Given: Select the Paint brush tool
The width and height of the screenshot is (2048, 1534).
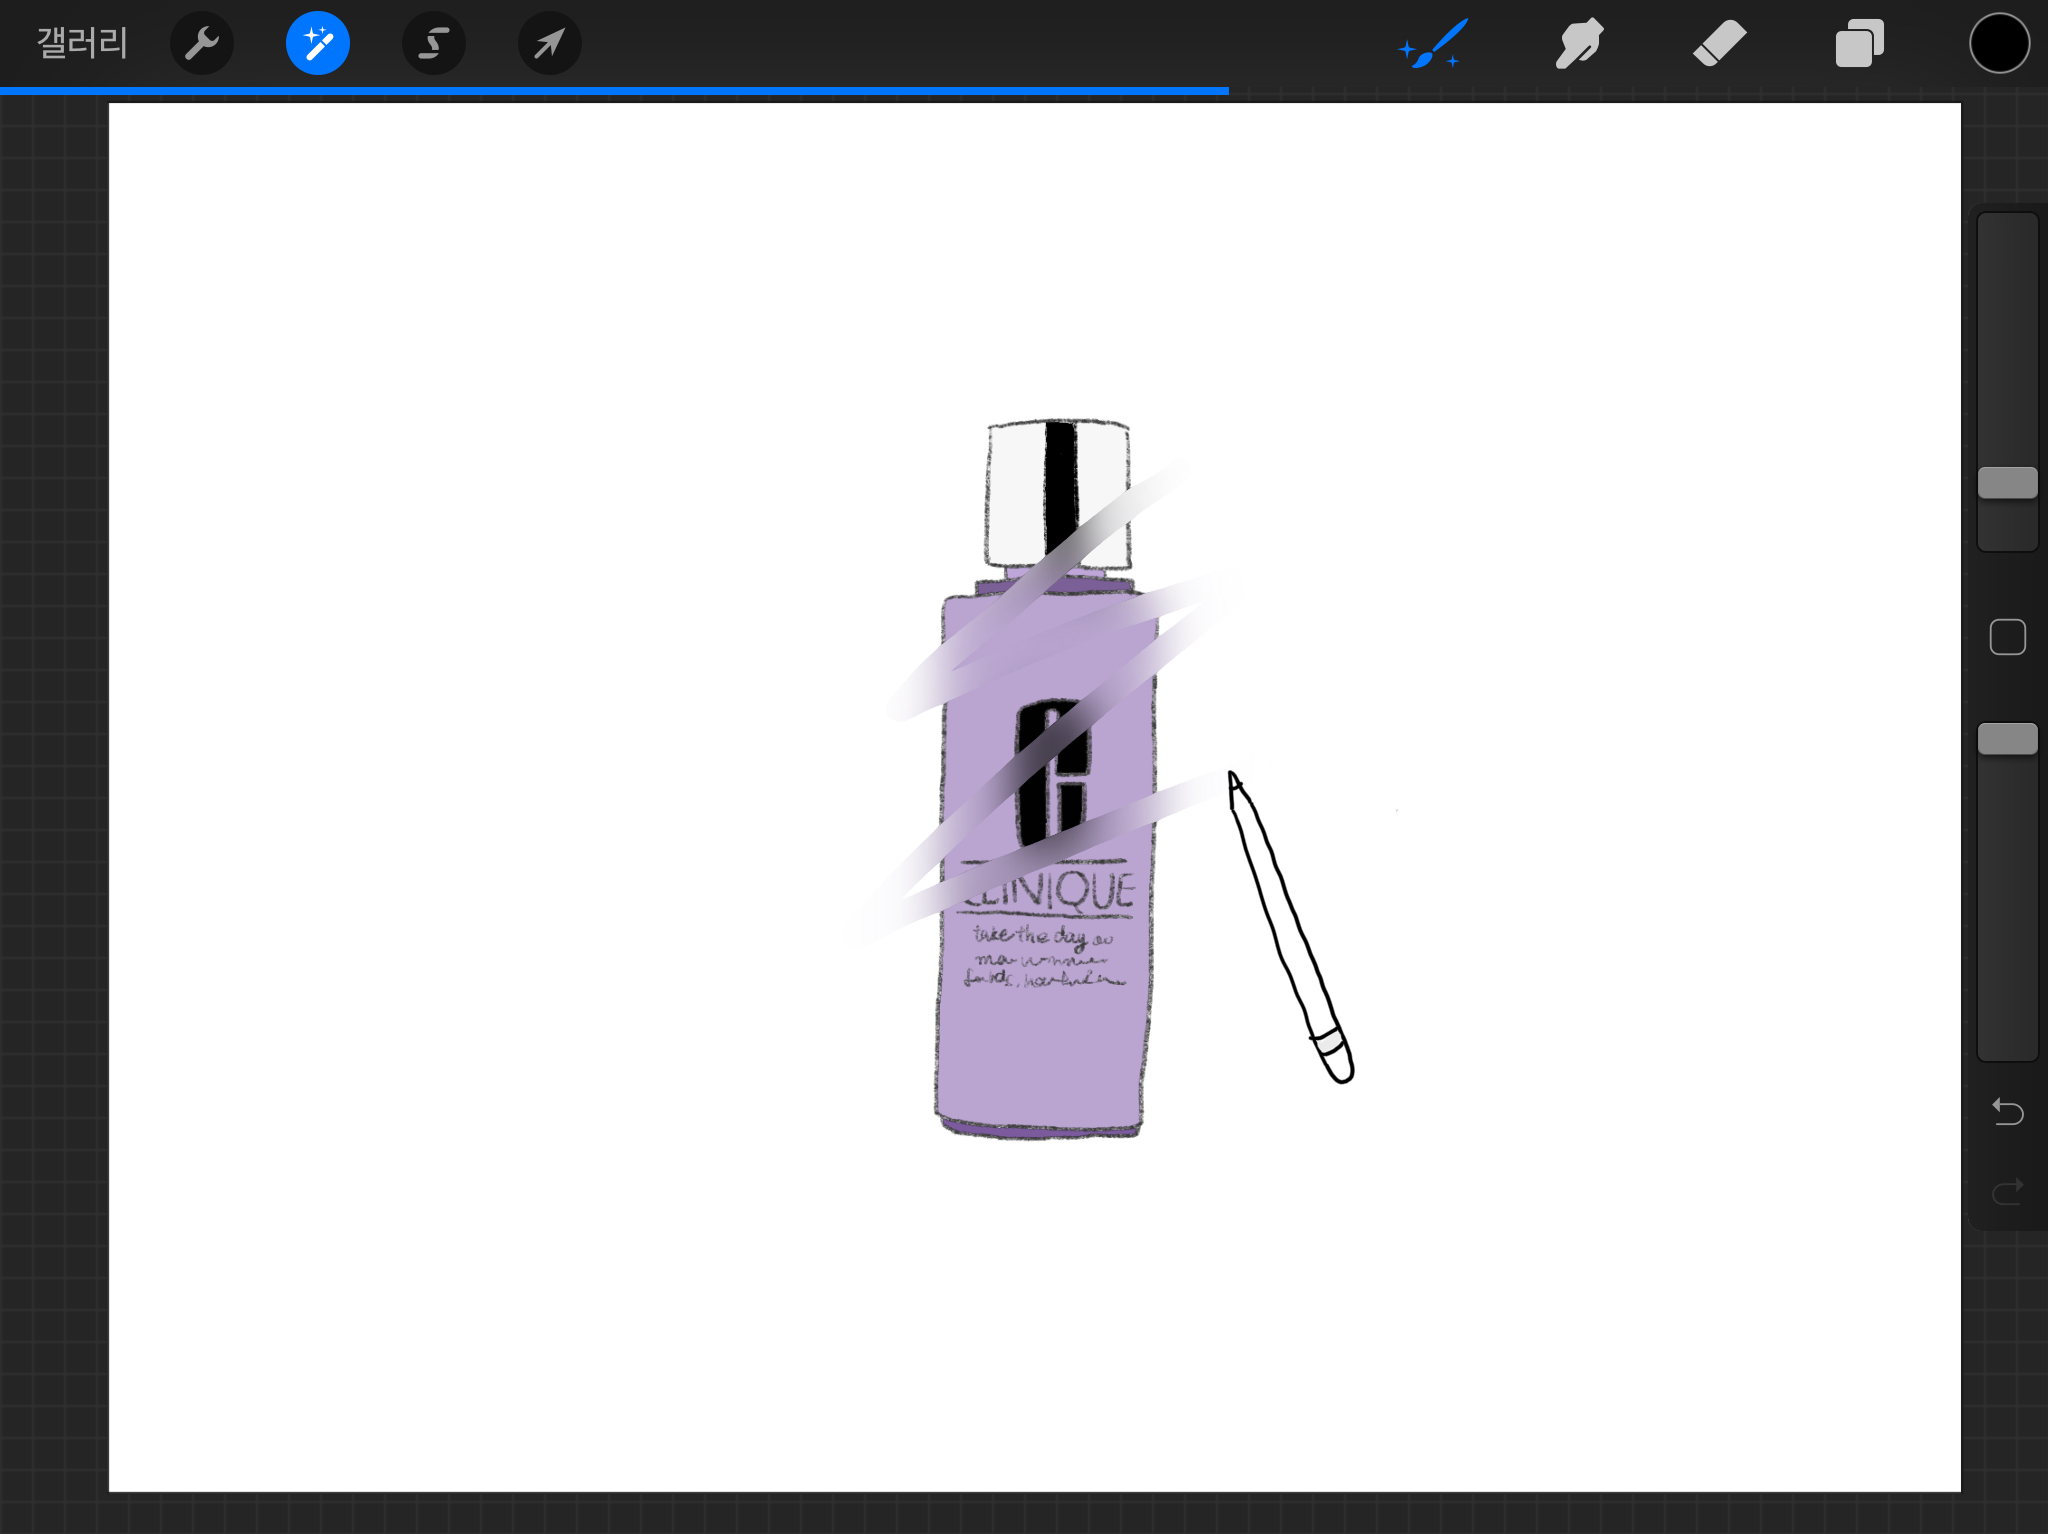Looking at the screenshot, I should [1433, 43].
